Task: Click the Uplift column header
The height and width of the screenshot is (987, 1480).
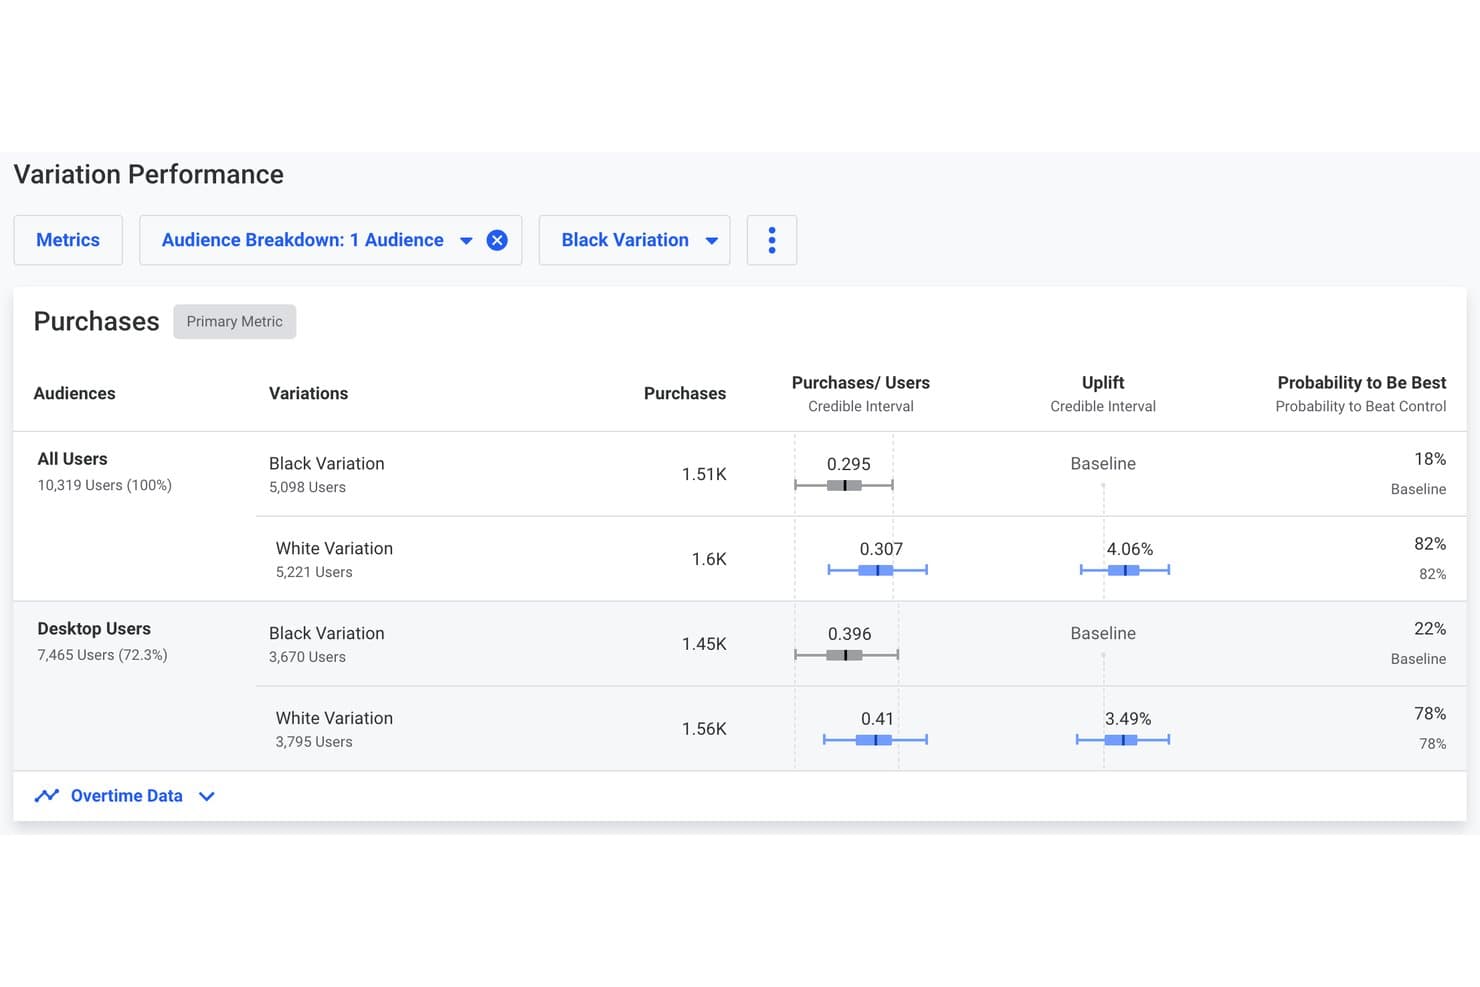Action: point(1103,383)
